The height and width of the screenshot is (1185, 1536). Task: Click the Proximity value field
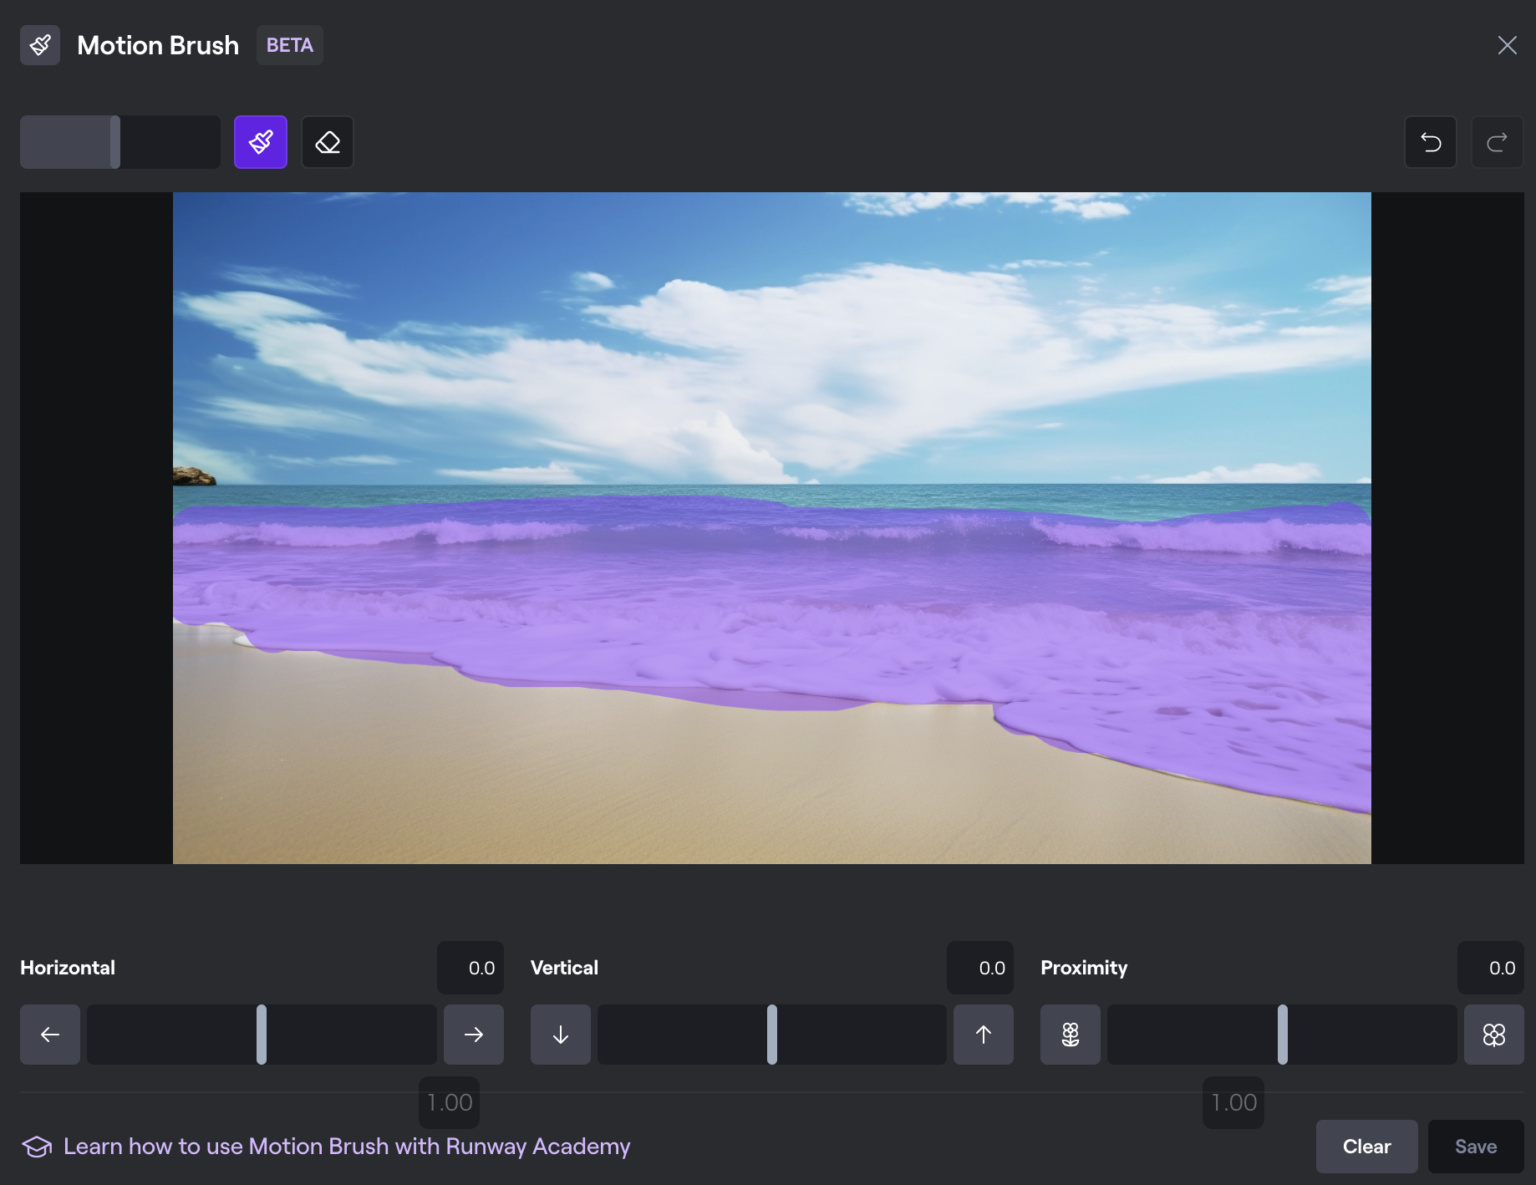click(1491, 967)
